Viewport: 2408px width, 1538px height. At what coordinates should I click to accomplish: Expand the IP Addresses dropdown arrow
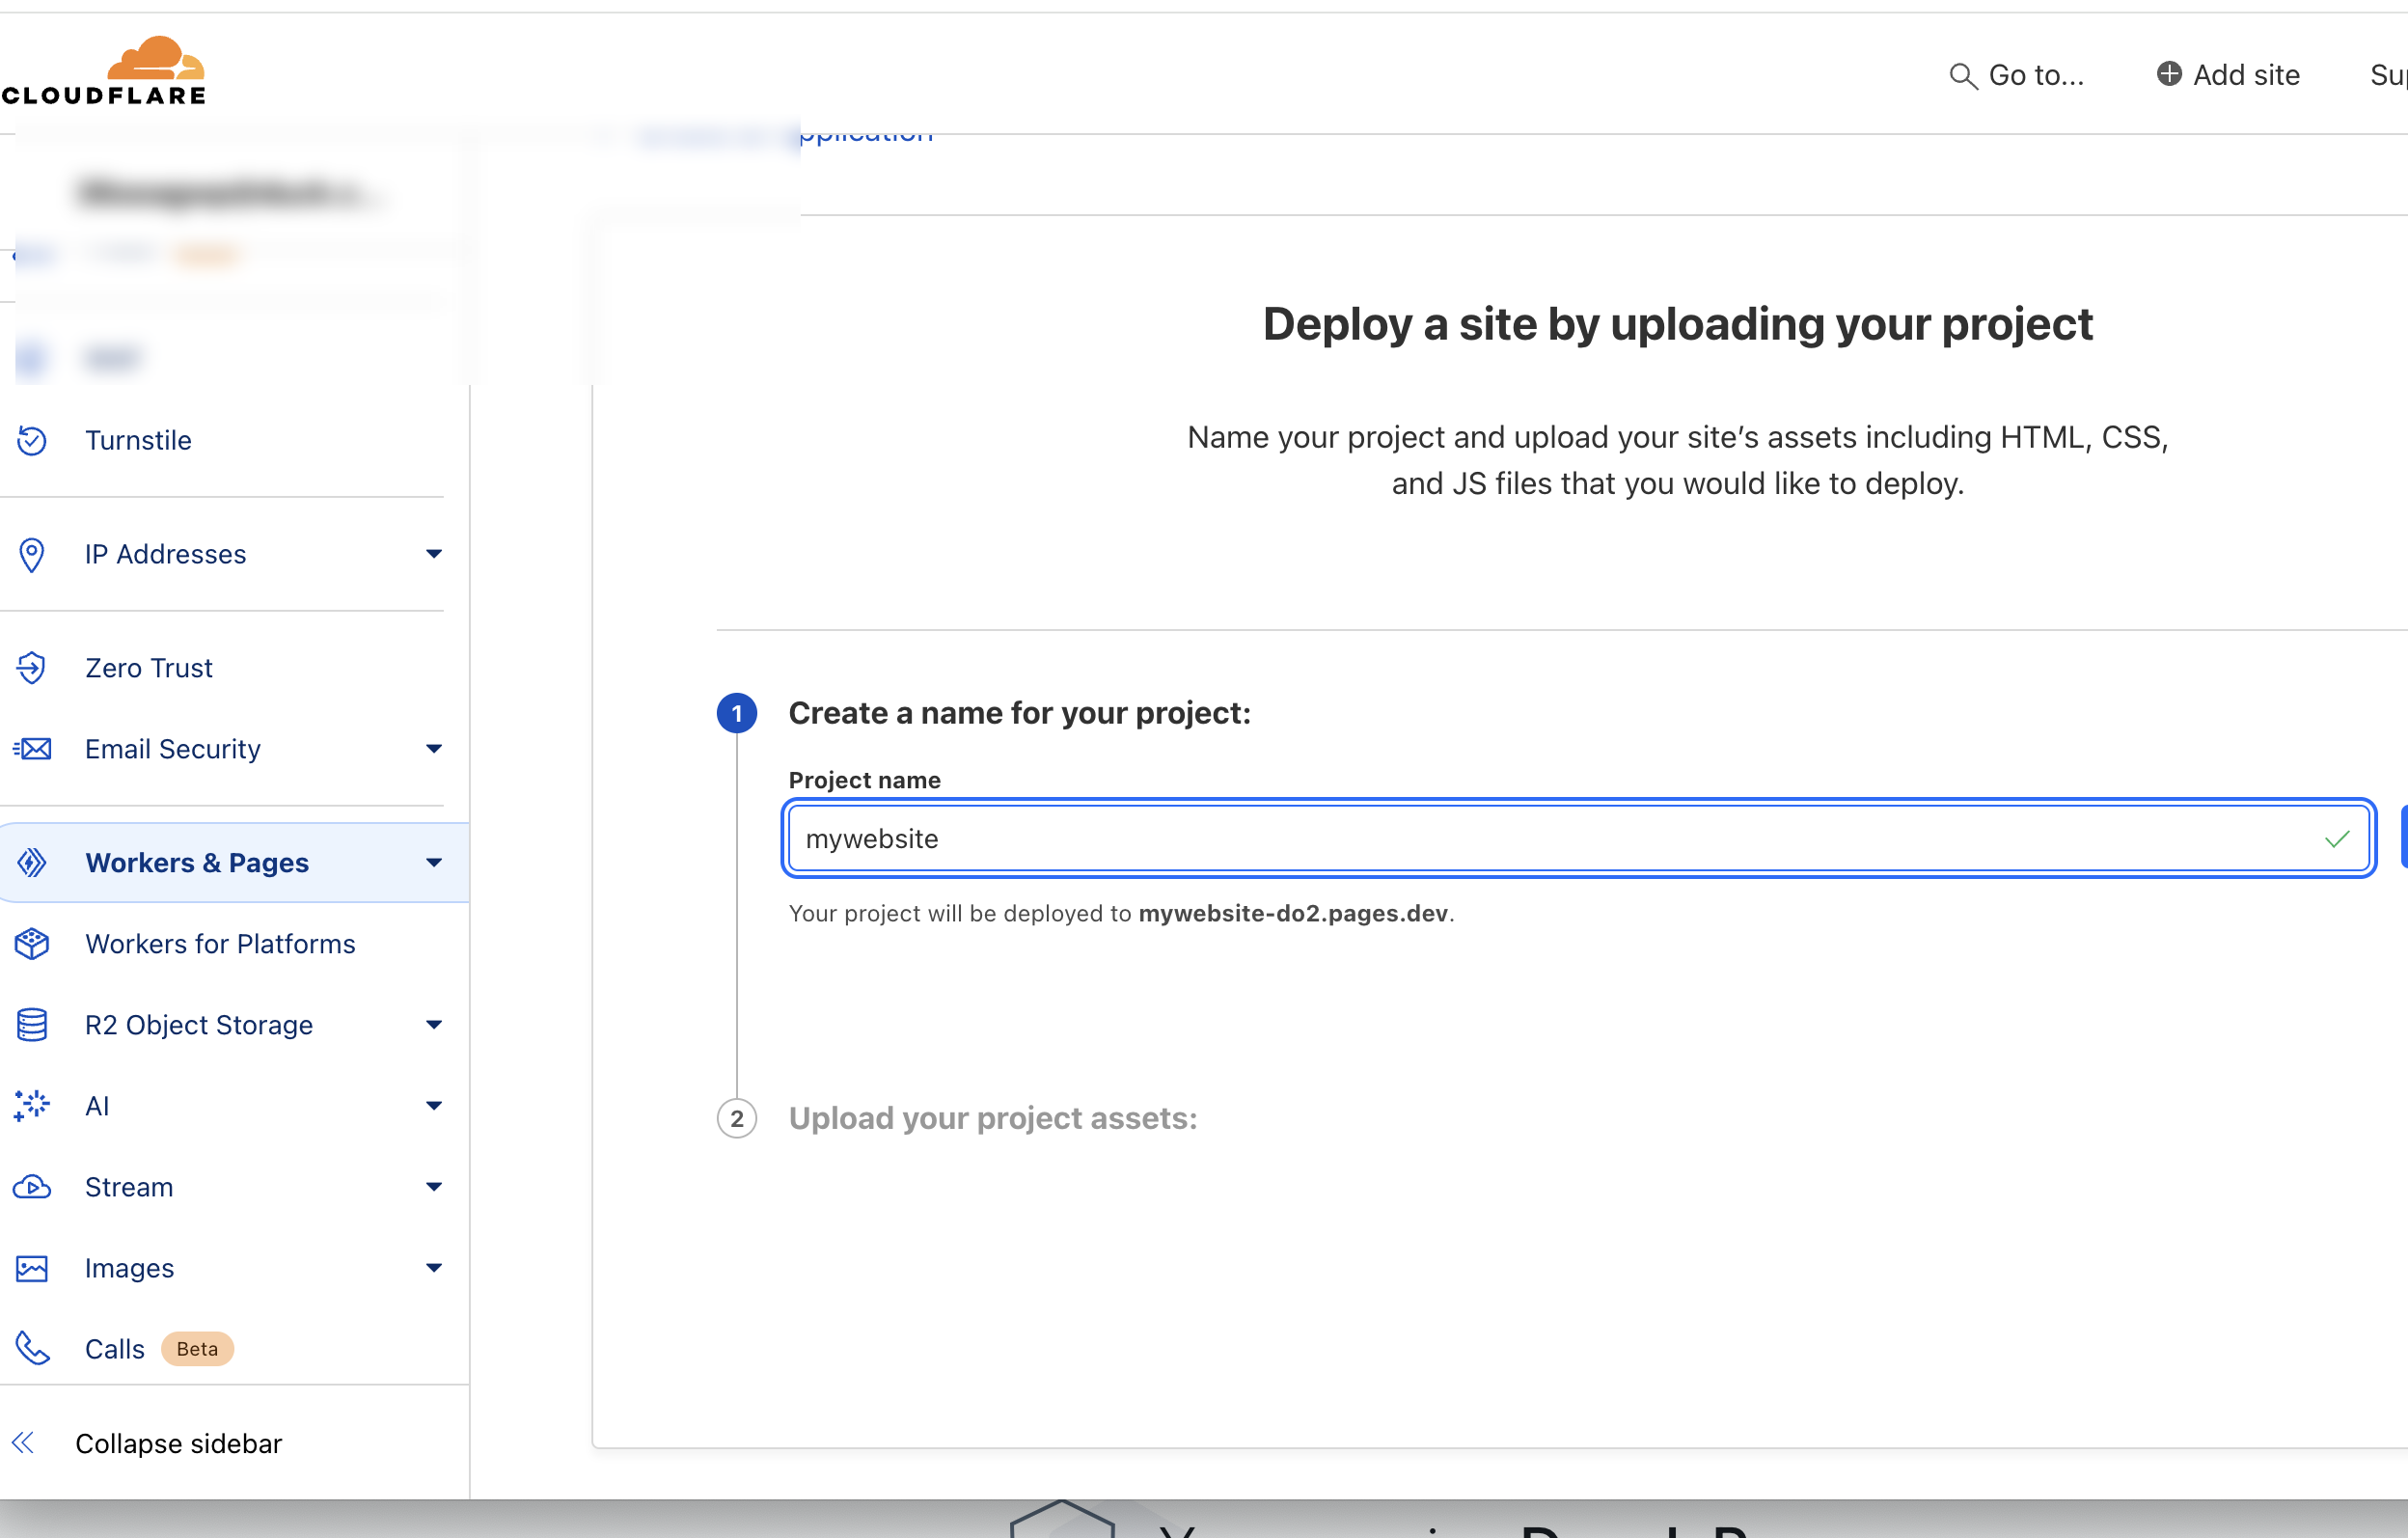(x=434, y=554)
